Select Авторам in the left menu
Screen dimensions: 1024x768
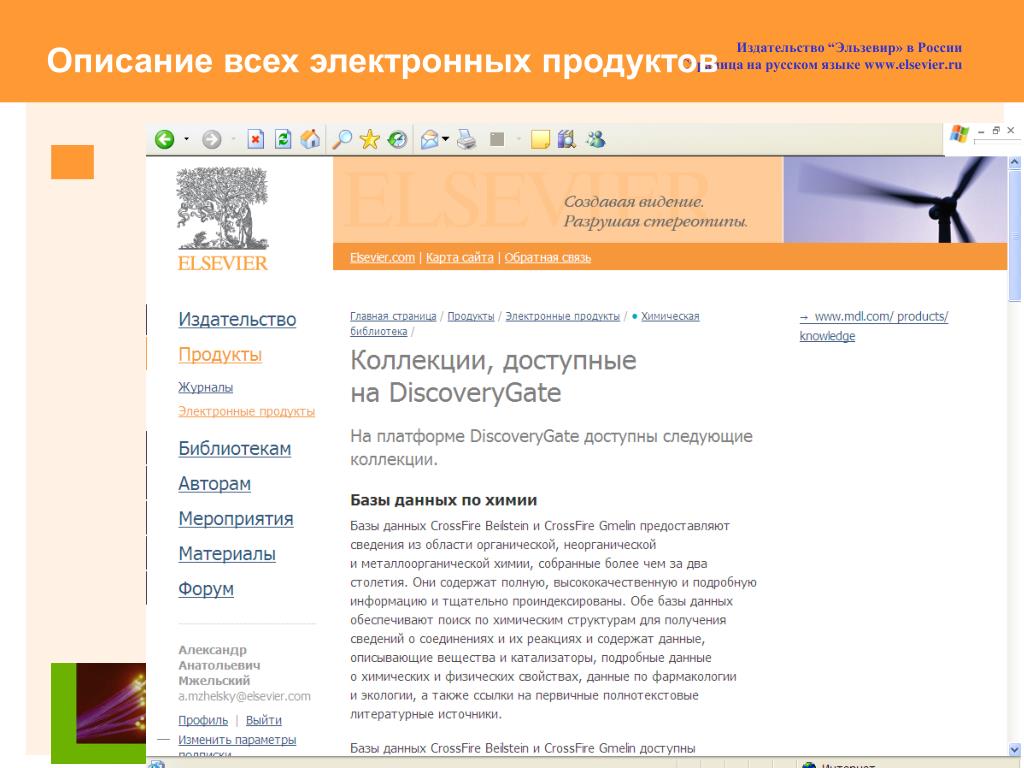coord(214,484)
